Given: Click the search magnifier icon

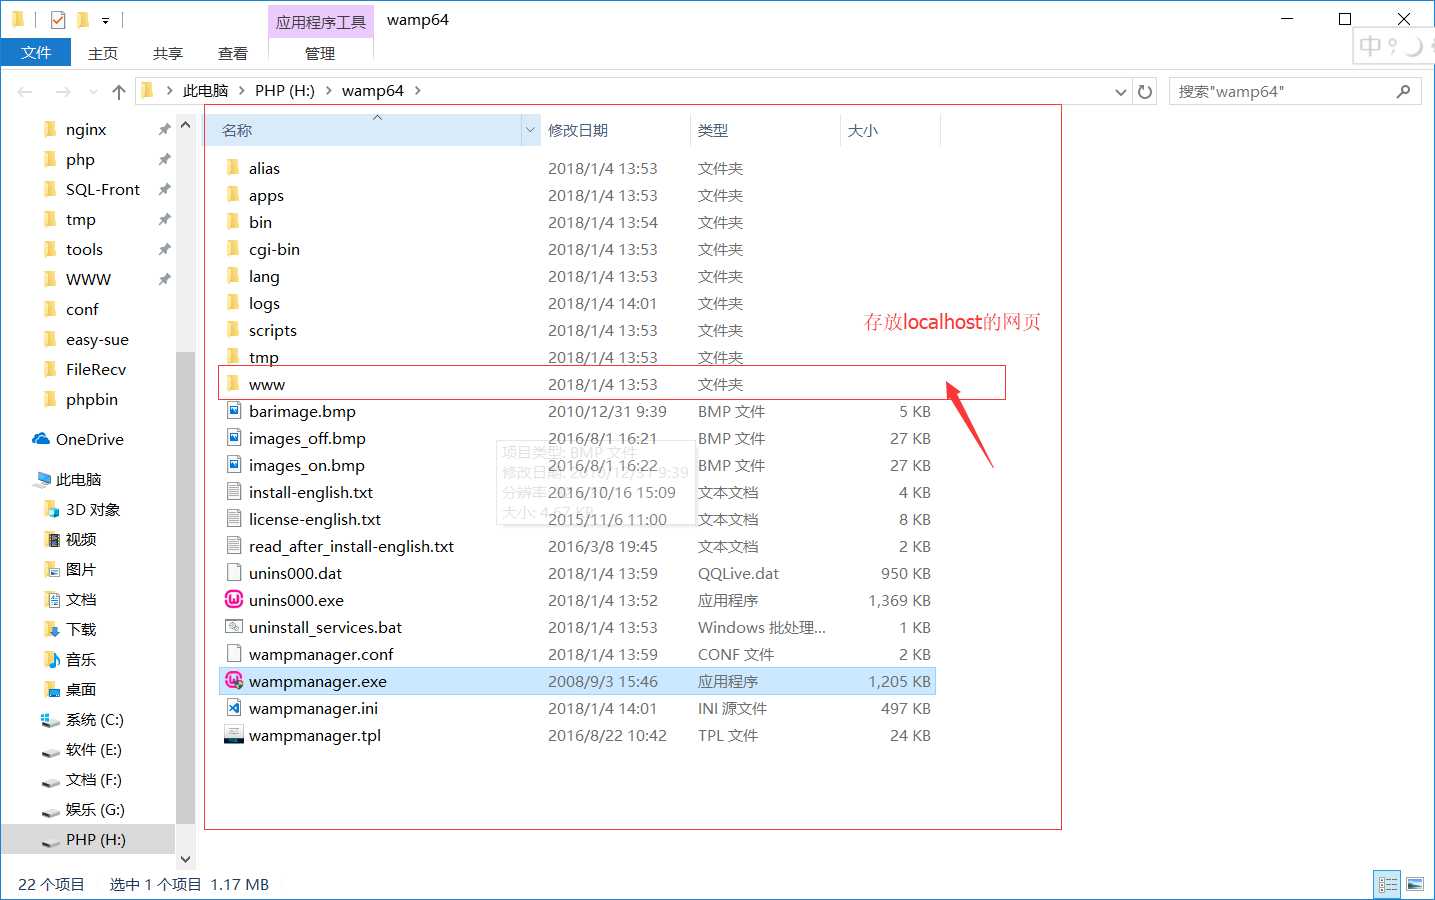Looking at the screenshot, I should coord(1403,91).
